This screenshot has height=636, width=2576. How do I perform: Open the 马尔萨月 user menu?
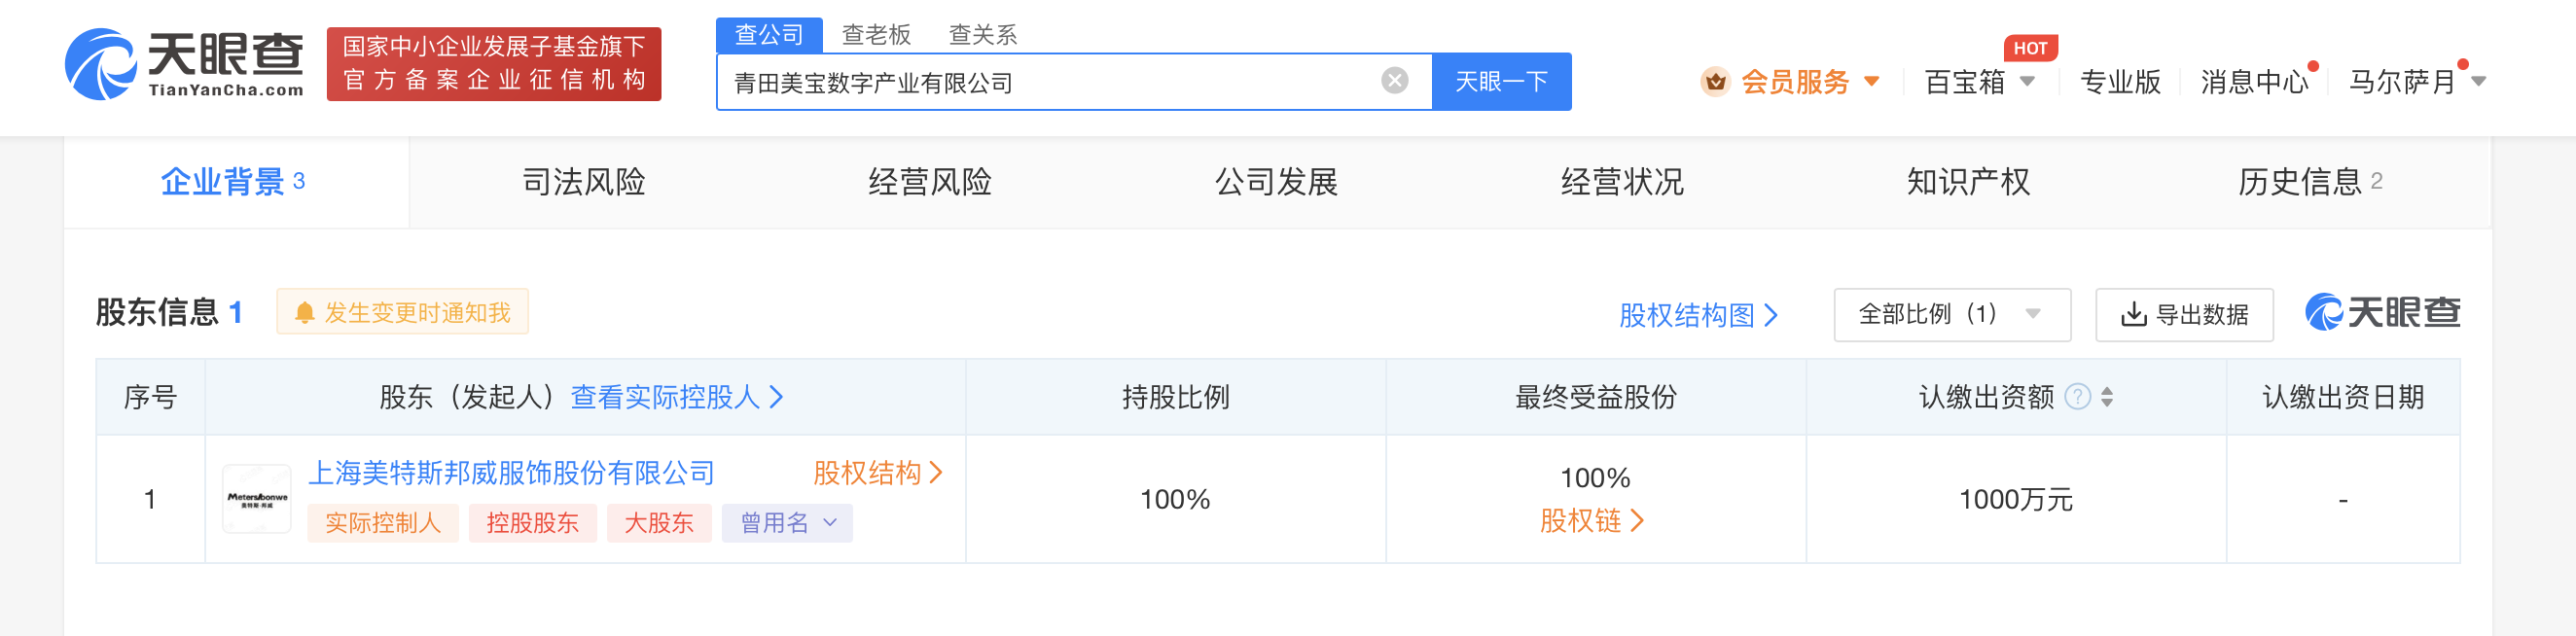pos(2416,82)
